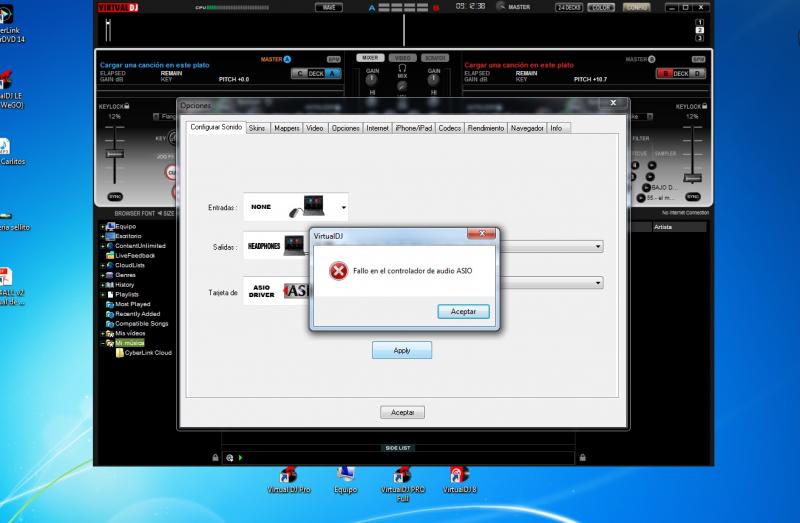Select deck D on right deck switch
The image size is (800, 523).
point(697,73)
